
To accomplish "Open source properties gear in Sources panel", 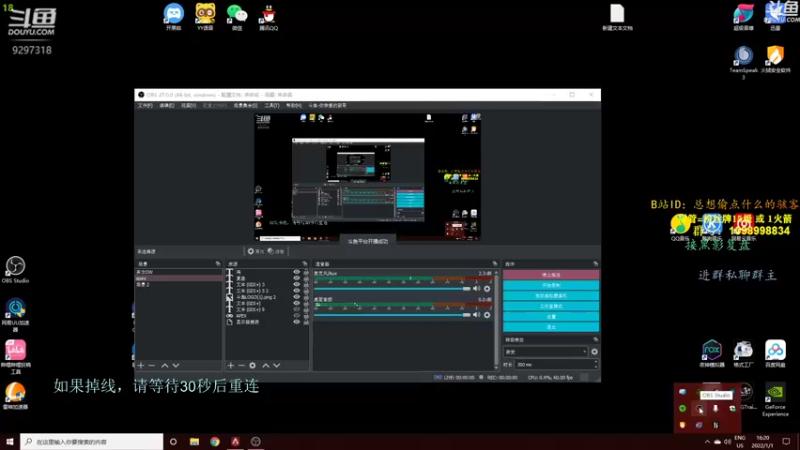I will (x=253, y=365).
